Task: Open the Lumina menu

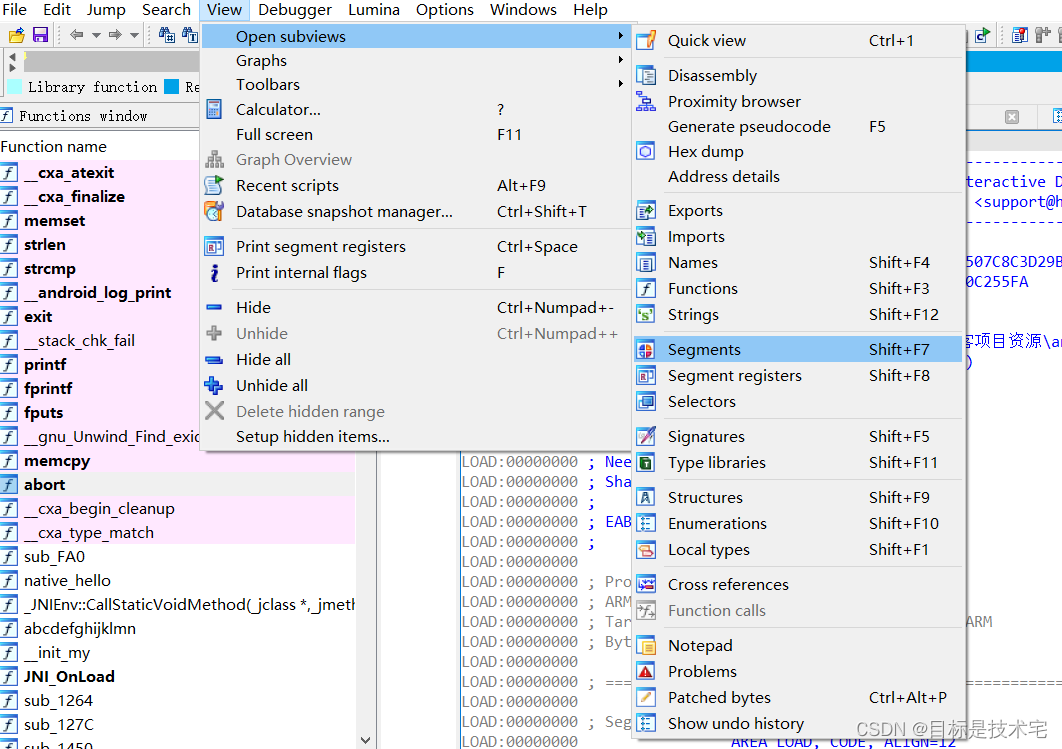Action: pos(374,10)
